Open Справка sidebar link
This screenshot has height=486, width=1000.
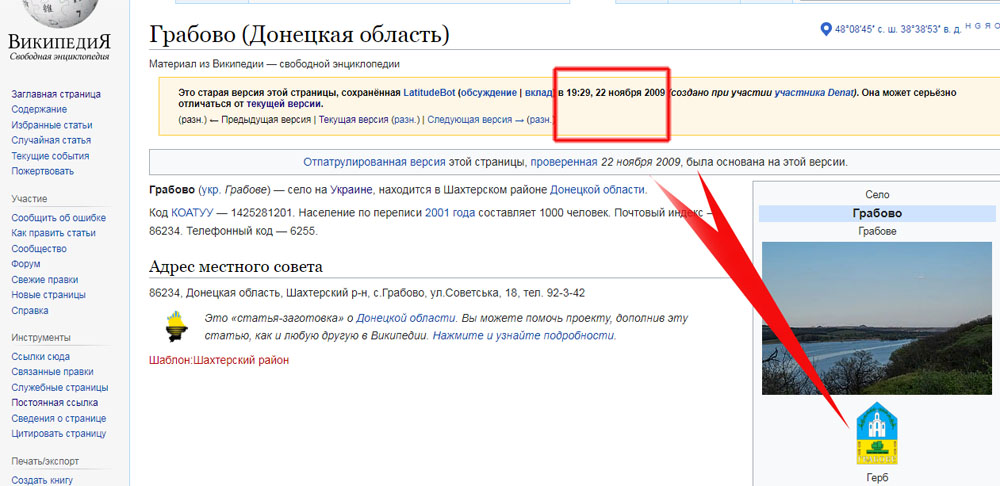(x=30, y=311)
